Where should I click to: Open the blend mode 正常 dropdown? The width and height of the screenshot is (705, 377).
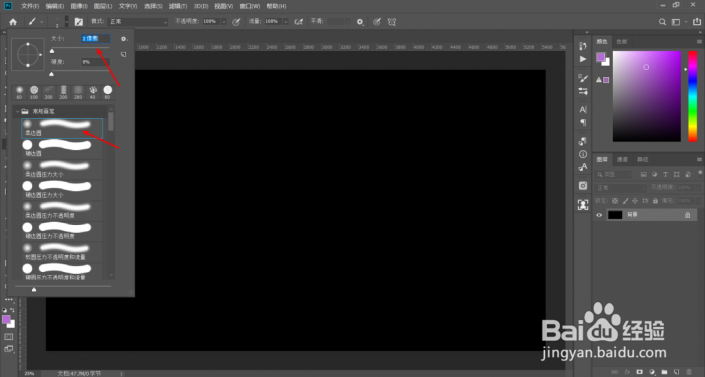point(138,22)
